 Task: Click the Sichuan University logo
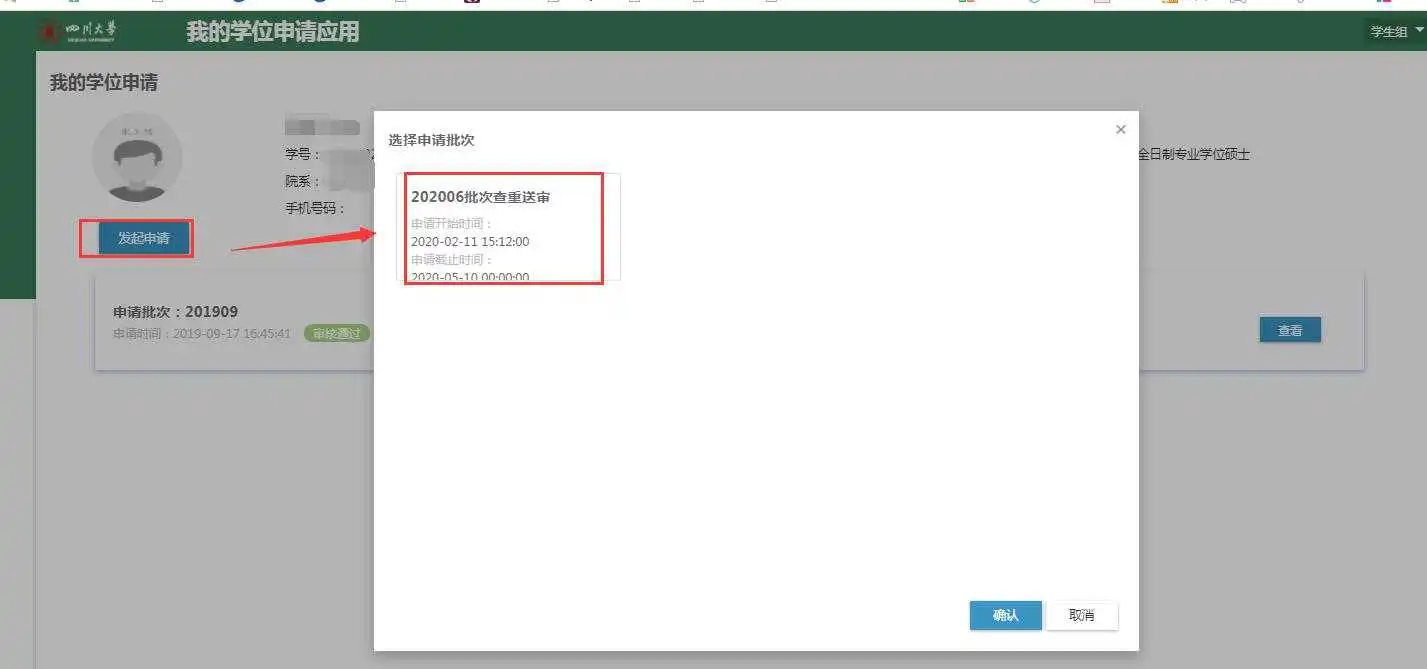(78, 31)
